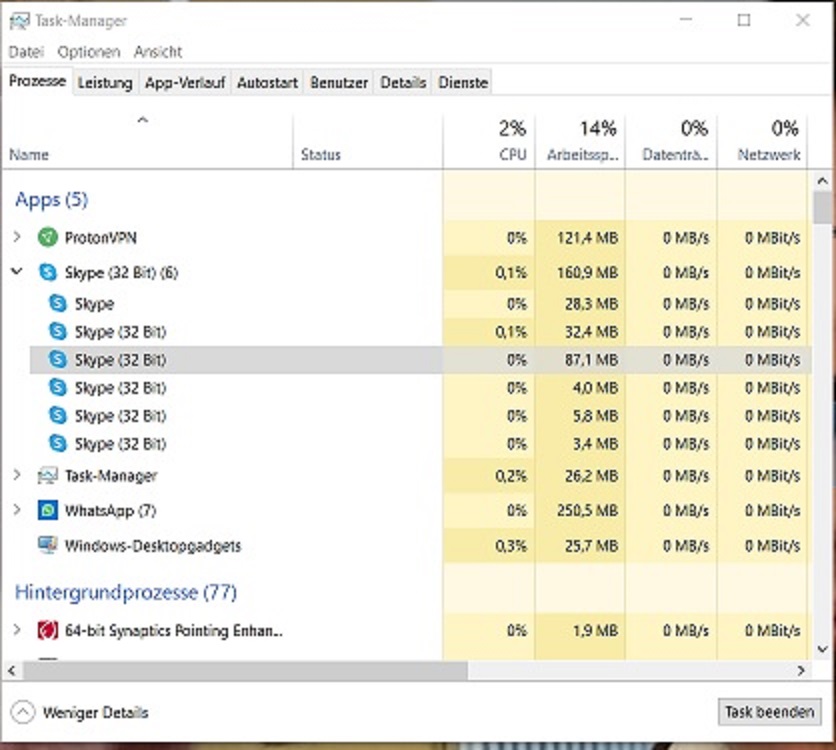Collapse the Skype (32 Bit) (6) group
The image size is (836, 750).
pos(17,271)
